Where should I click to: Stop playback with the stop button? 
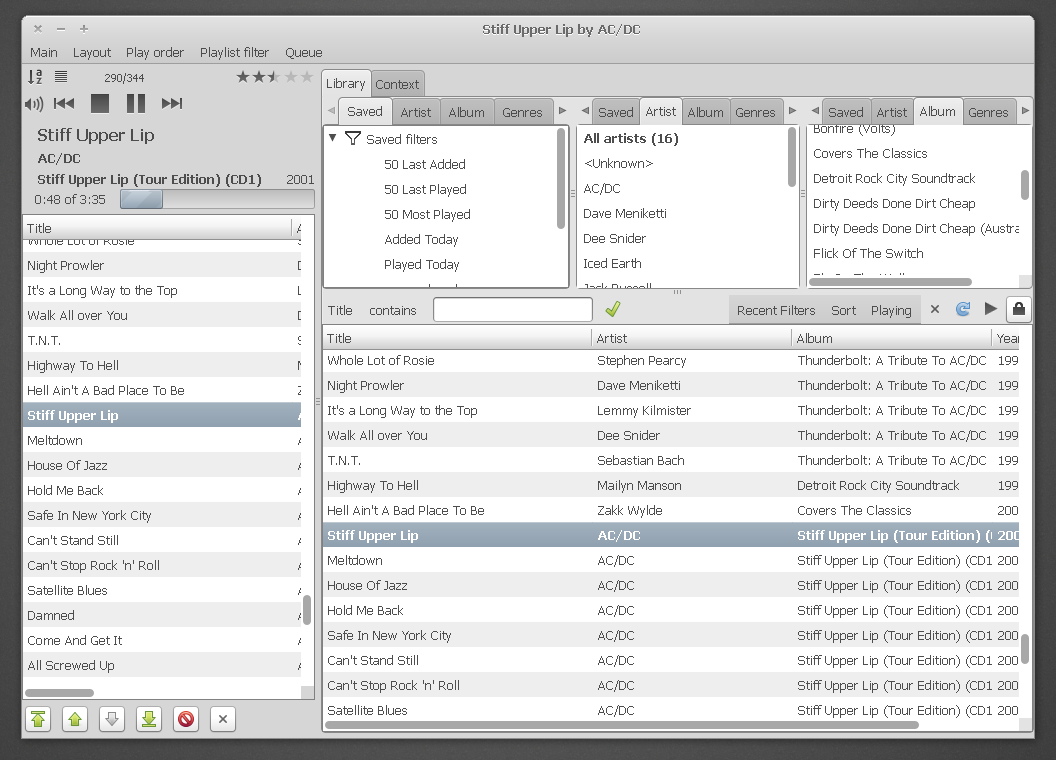tap(100, 103)
